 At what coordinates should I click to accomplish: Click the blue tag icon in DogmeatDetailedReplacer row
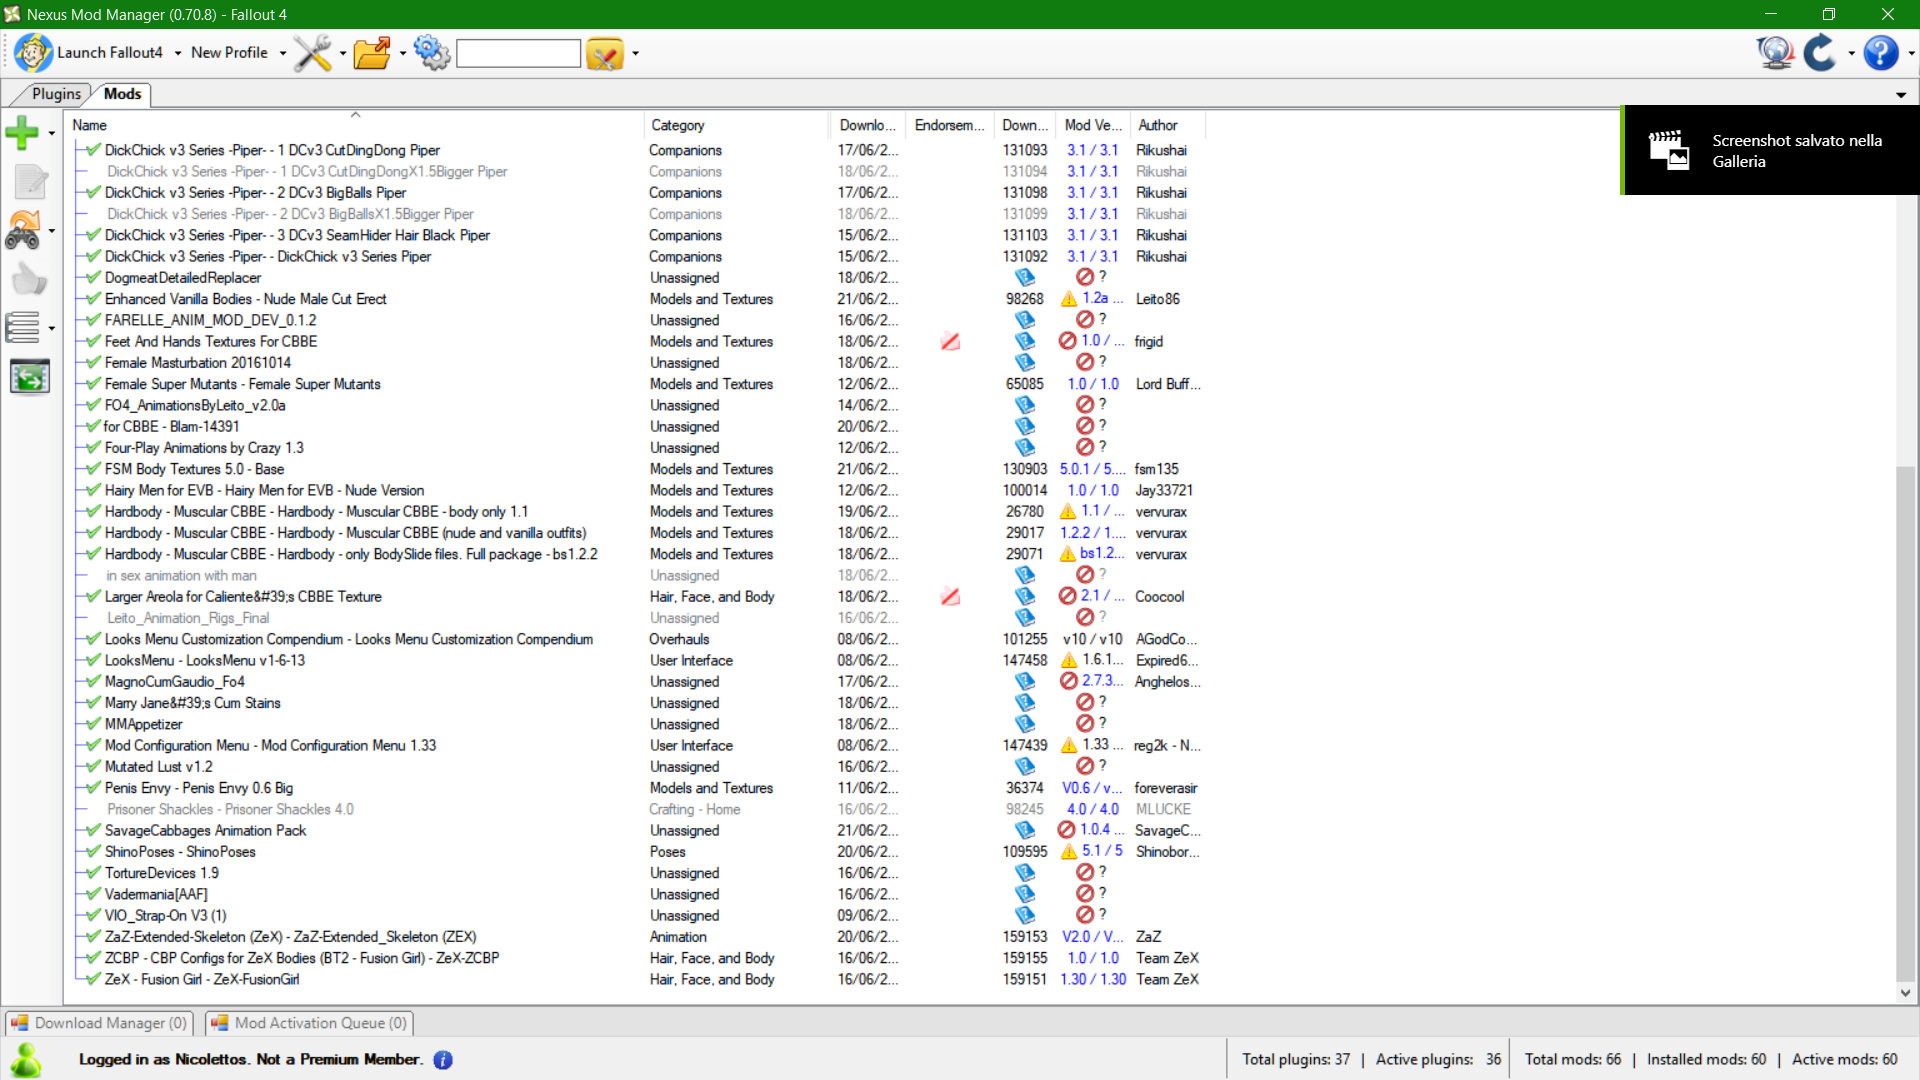pos(1025,277)
